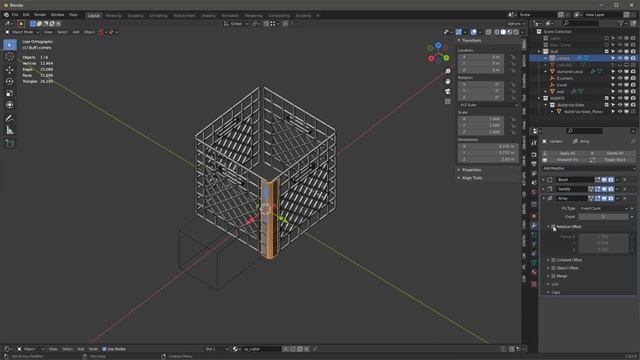The height and width of the screenshot is (360, 640).
Task: Expand the Bevel modifier panel
Action: pos(544,180)
